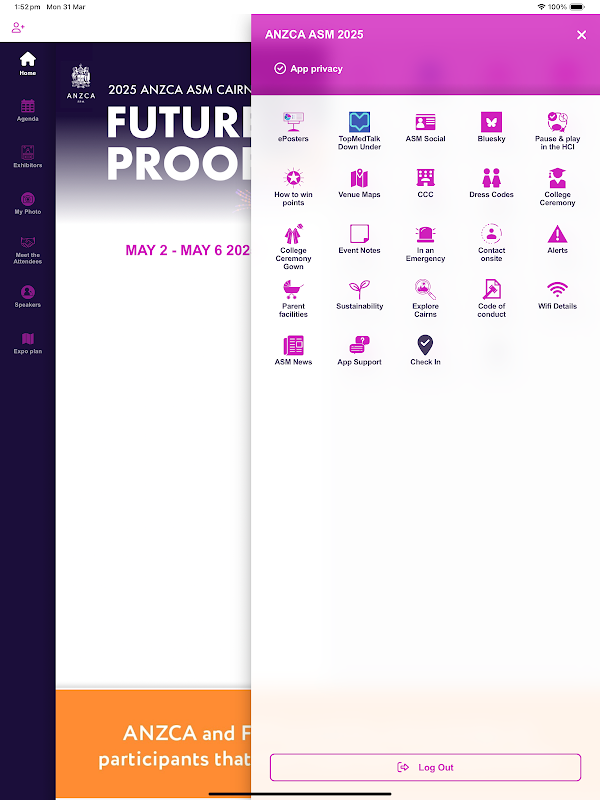The image size is (600, 800).
Task: Open My Photo in the sidebar
Action: [x=28, y=203]
